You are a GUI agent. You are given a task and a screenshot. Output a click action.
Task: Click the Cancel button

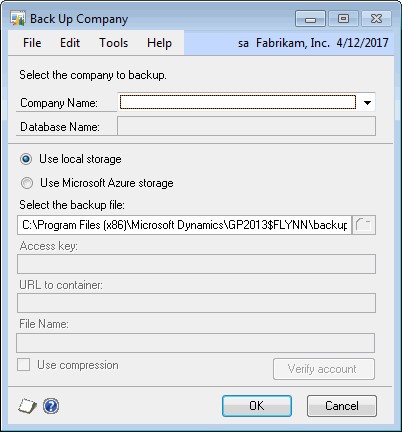point(342,406)
